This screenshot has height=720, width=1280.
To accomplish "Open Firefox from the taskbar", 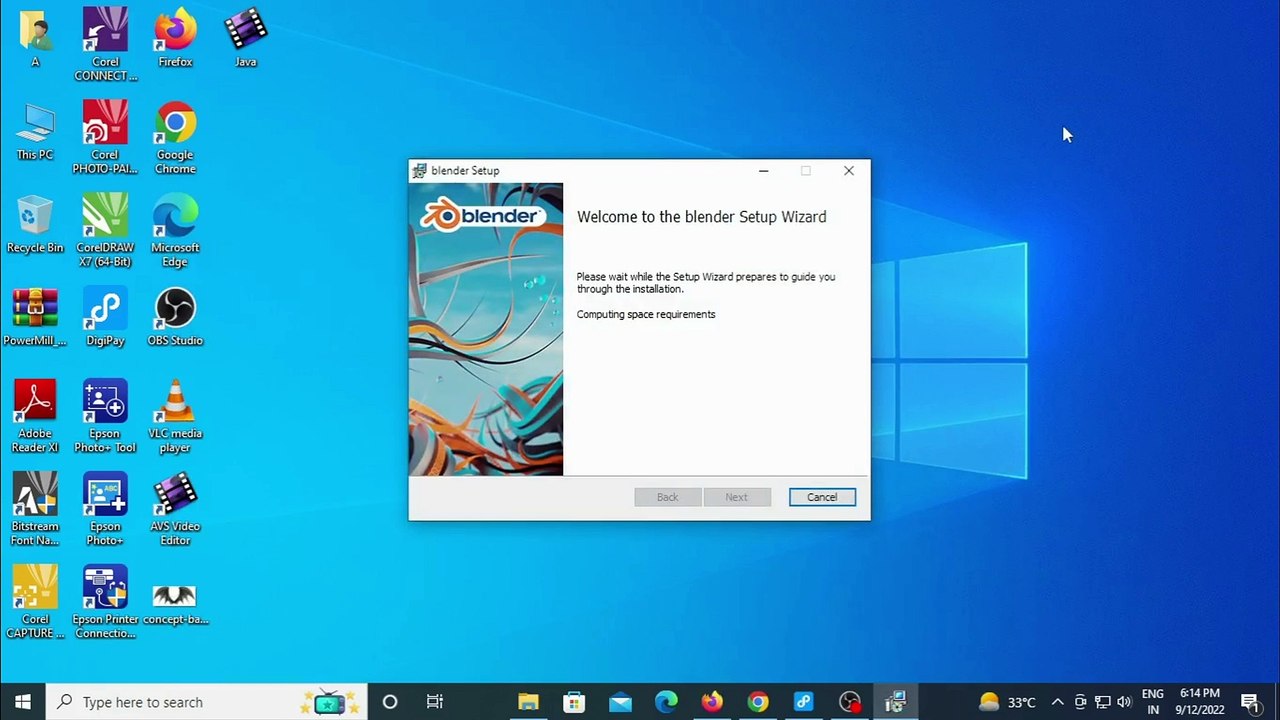I will pyautogui.click(x=712, y=702).
